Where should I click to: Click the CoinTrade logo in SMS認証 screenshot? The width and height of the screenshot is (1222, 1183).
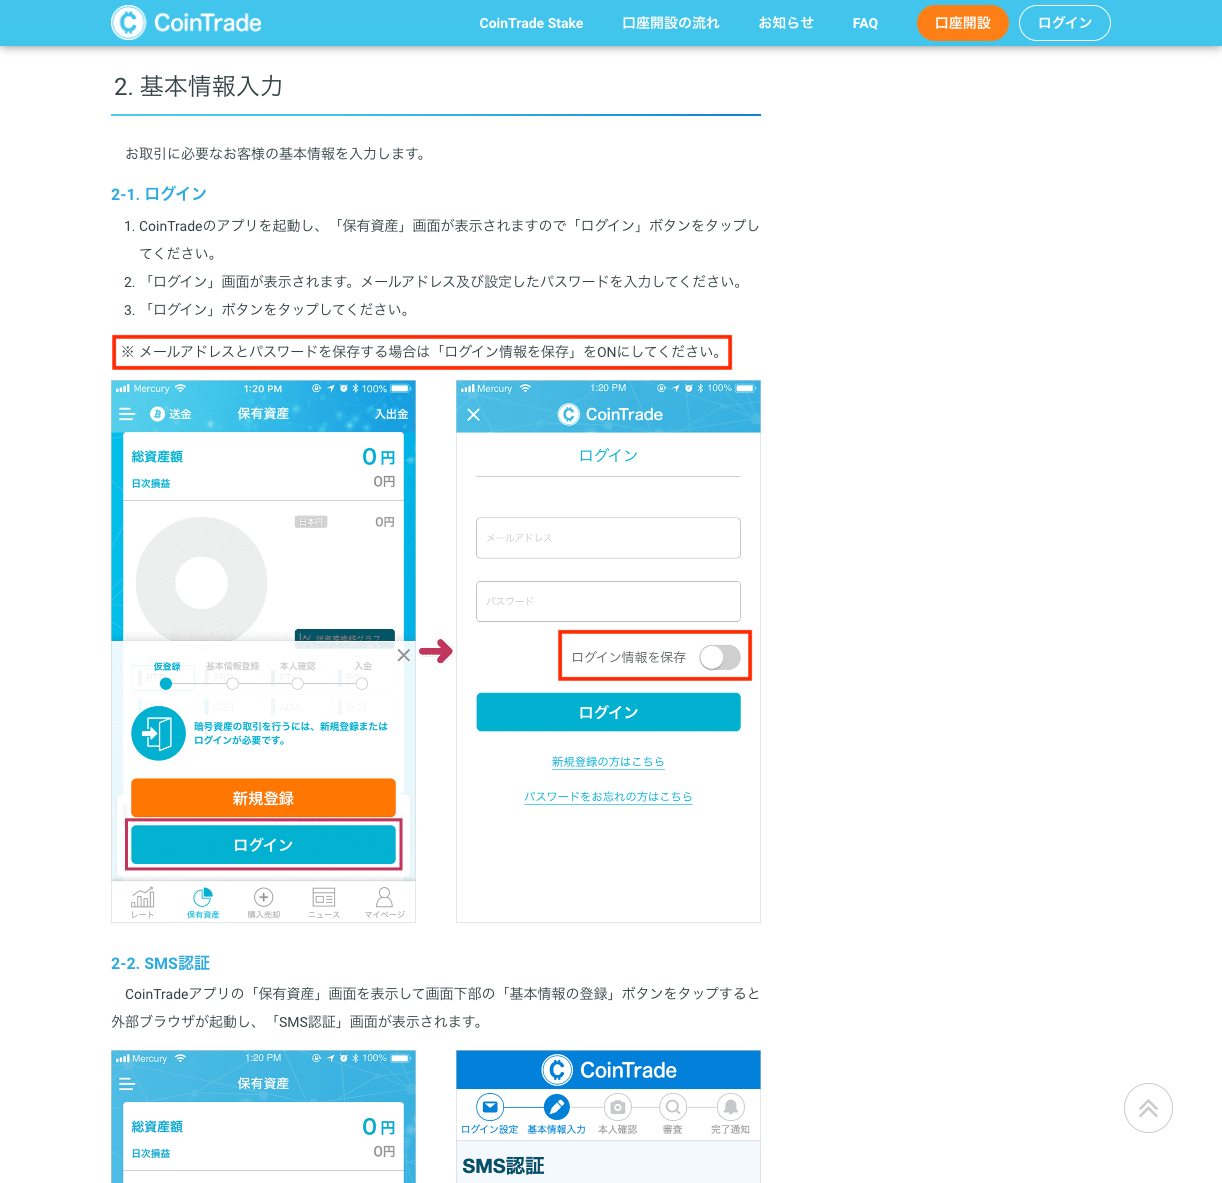[x=609, y=1070]
